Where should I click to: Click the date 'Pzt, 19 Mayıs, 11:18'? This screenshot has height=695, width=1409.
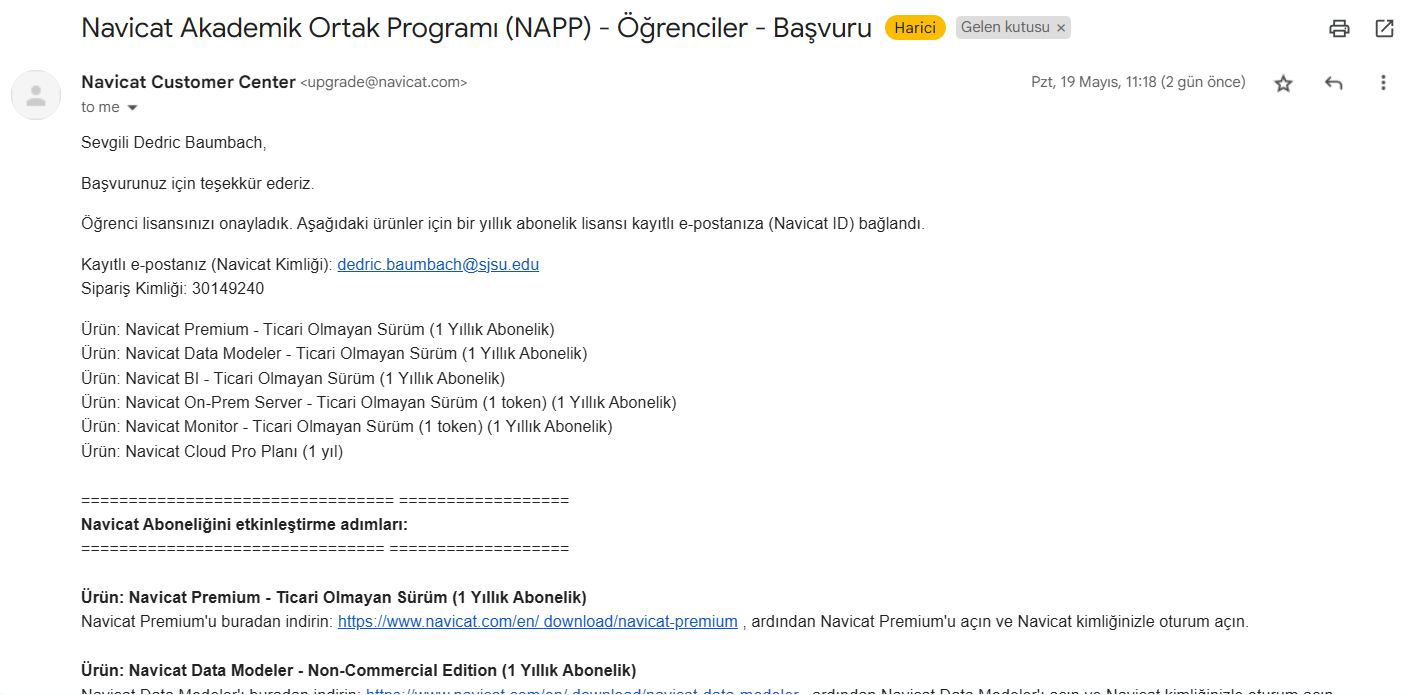(1139, 82)
